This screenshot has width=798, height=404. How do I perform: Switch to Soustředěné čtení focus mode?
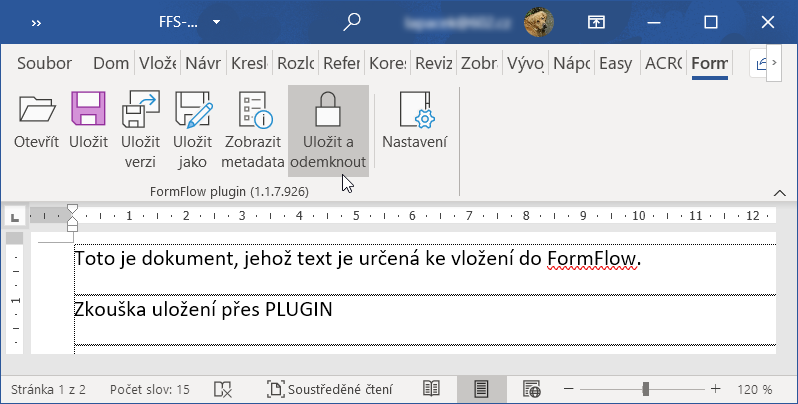click(331, 388)
